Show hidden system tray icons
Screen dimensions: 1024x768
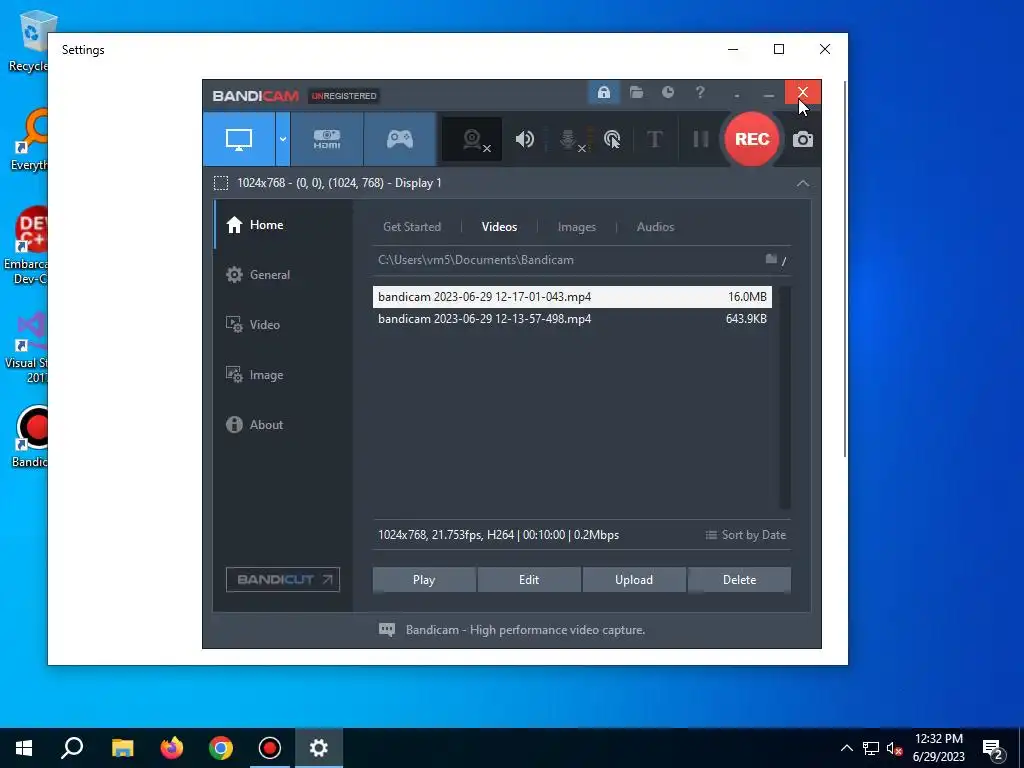click(x=846, y=748)
